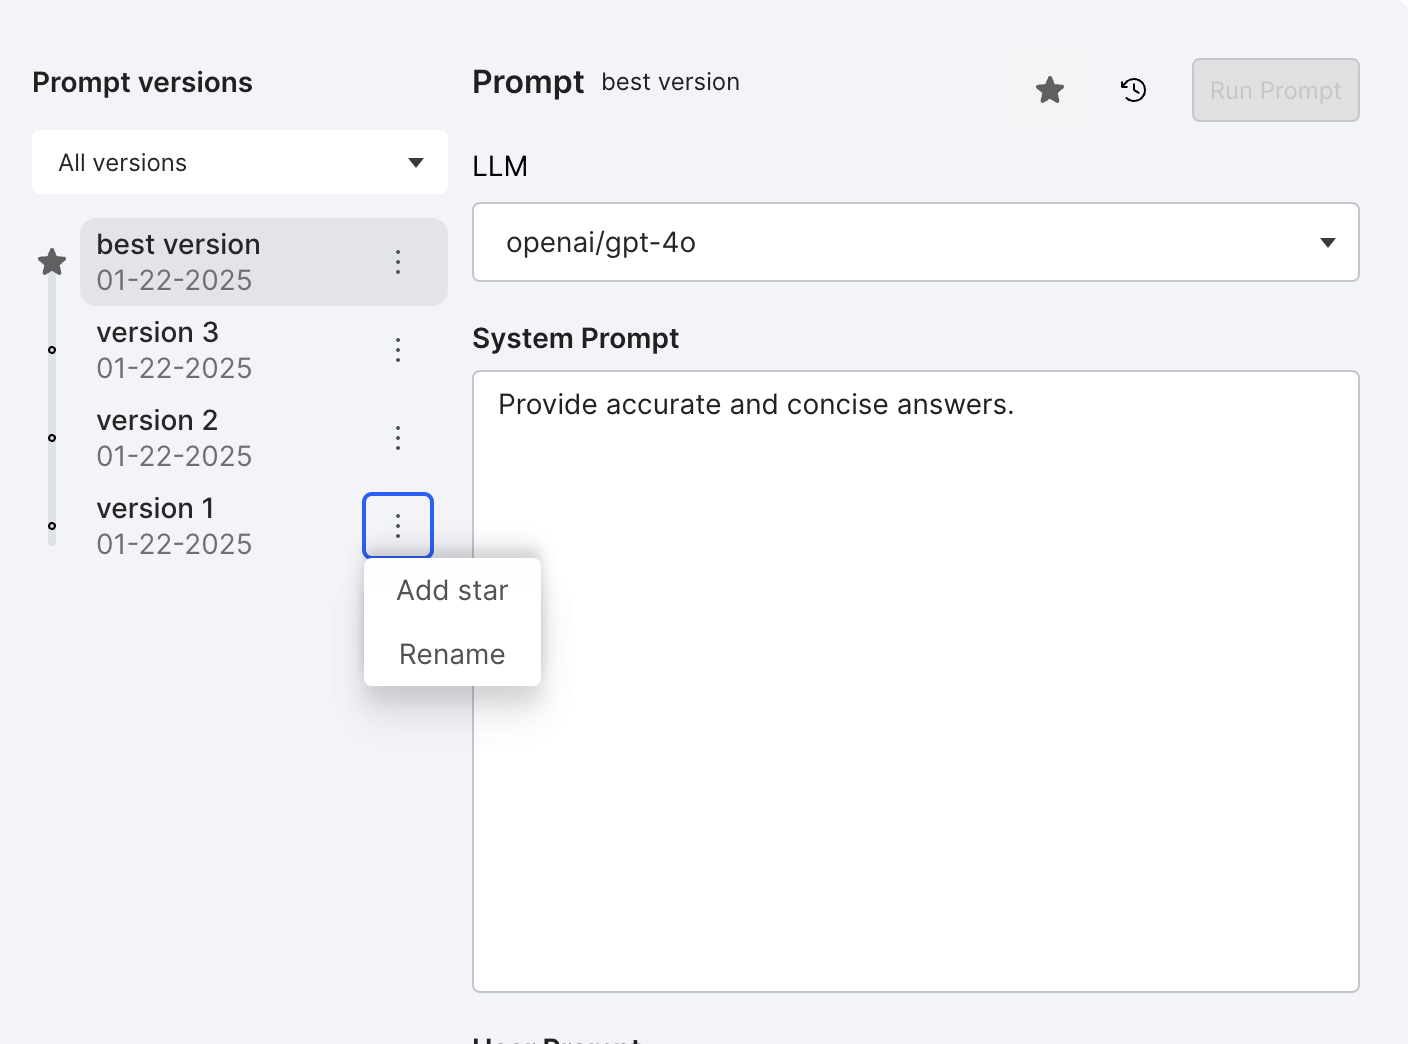Click timeline dot beside version 1
The height and width of the screenshot is (1044, 1408).
(x=52, y=526)
